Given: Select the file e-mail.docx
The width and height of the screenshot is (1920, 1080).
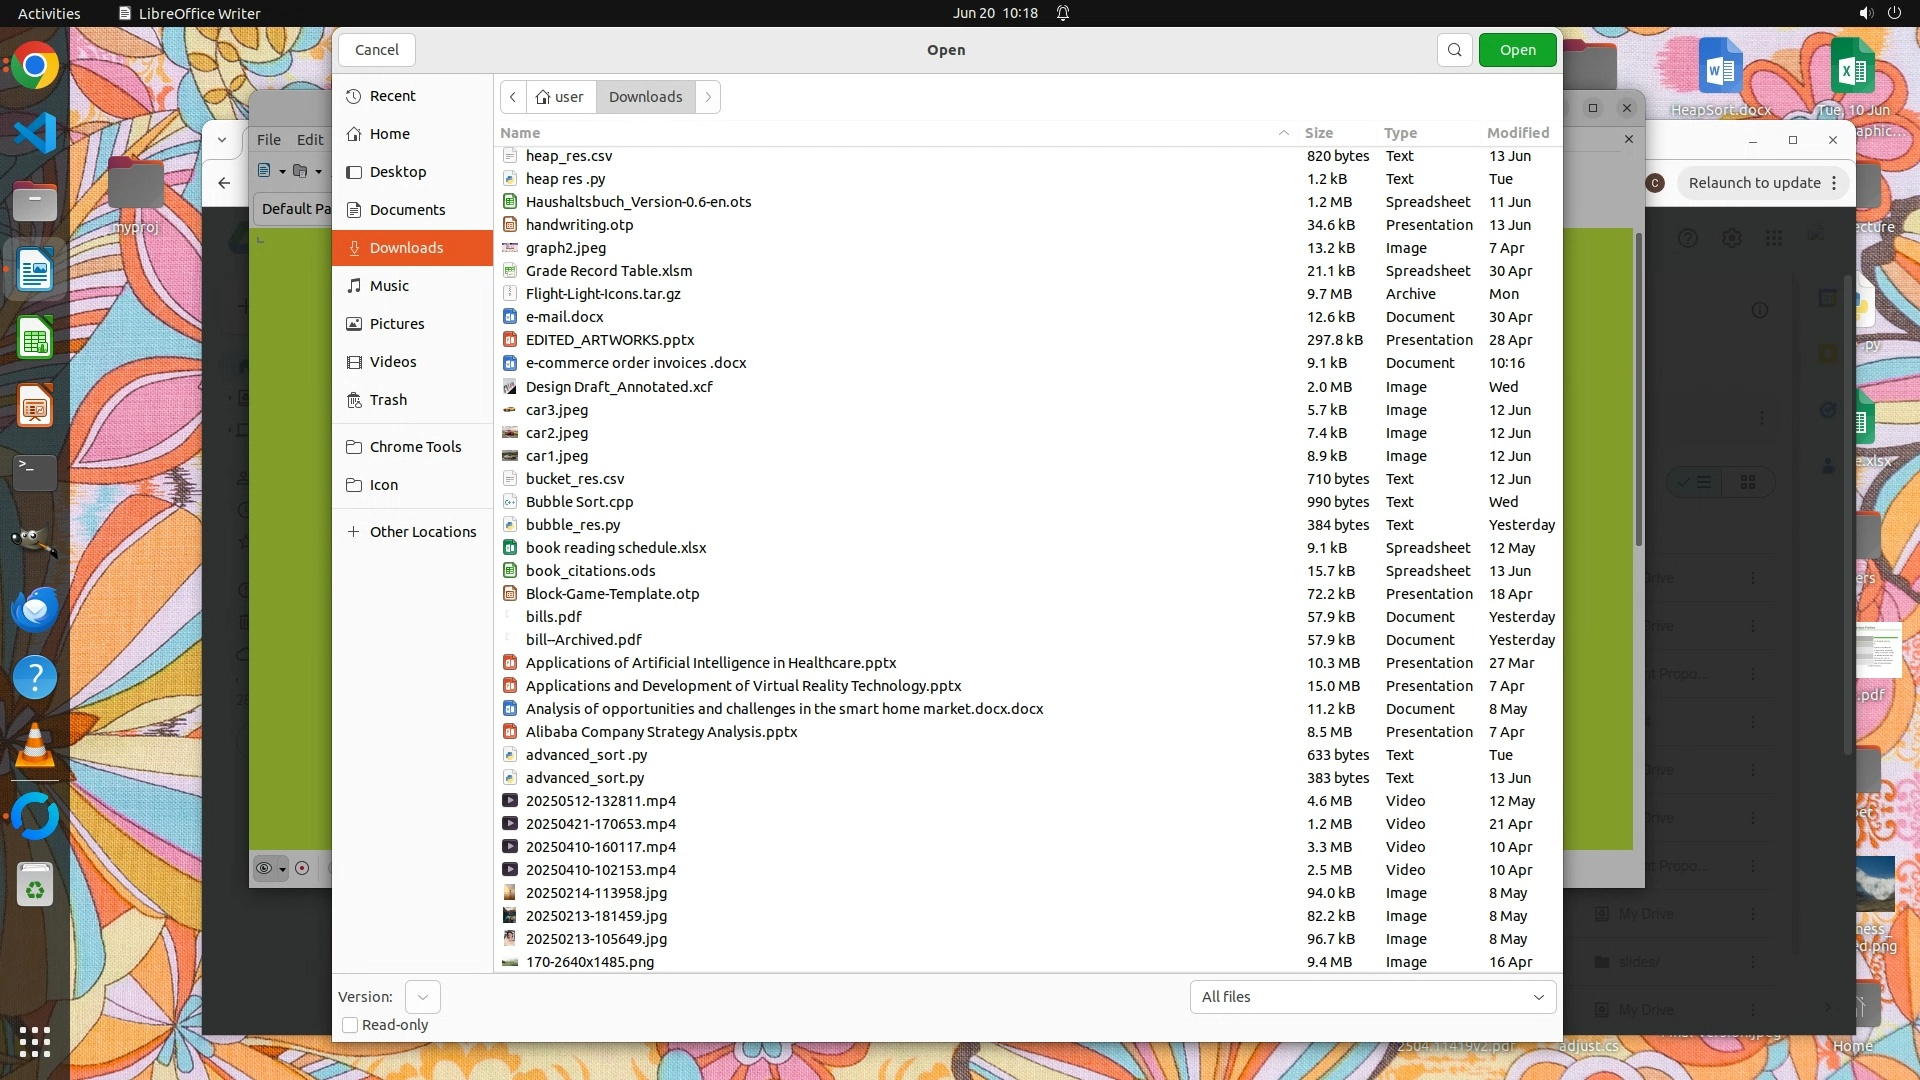Looking at the screenshot, I should point(564,317).
